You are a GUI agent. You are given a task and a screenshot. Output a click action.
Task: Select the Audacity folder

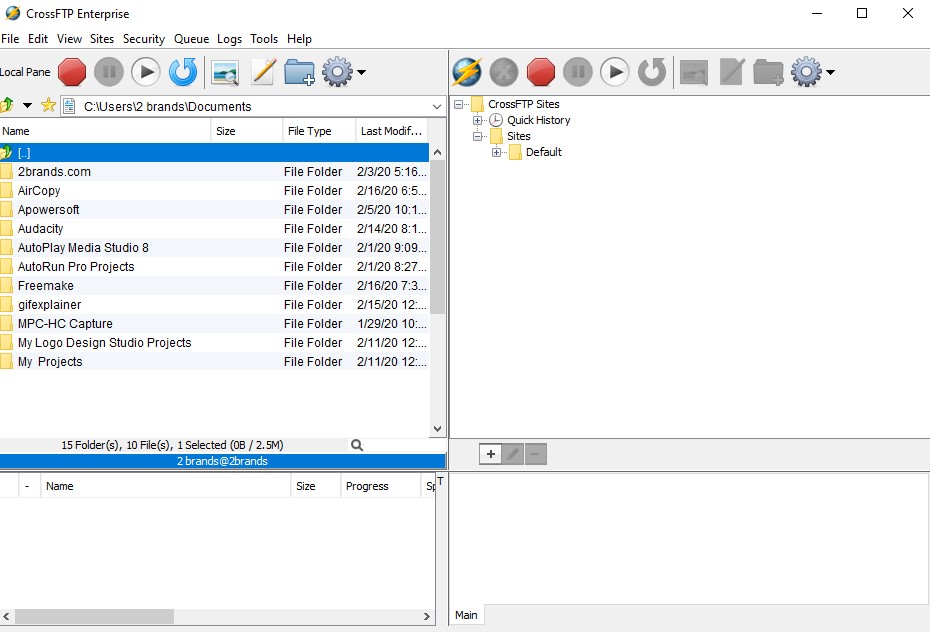(214, 228)
